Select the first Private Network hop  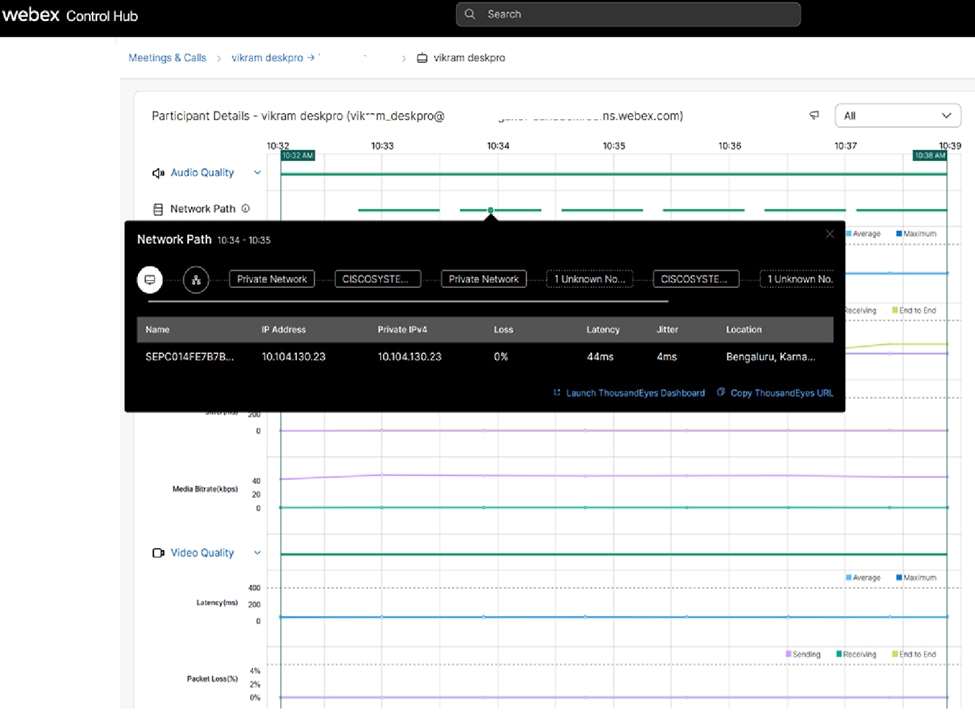(272, 279)
